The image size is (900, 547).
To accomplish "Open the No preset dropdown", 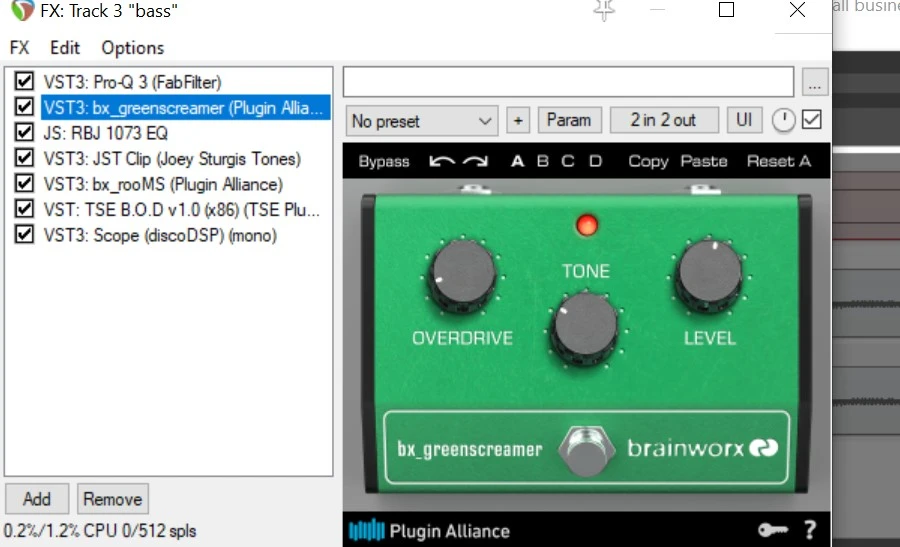I will point(422,121).
